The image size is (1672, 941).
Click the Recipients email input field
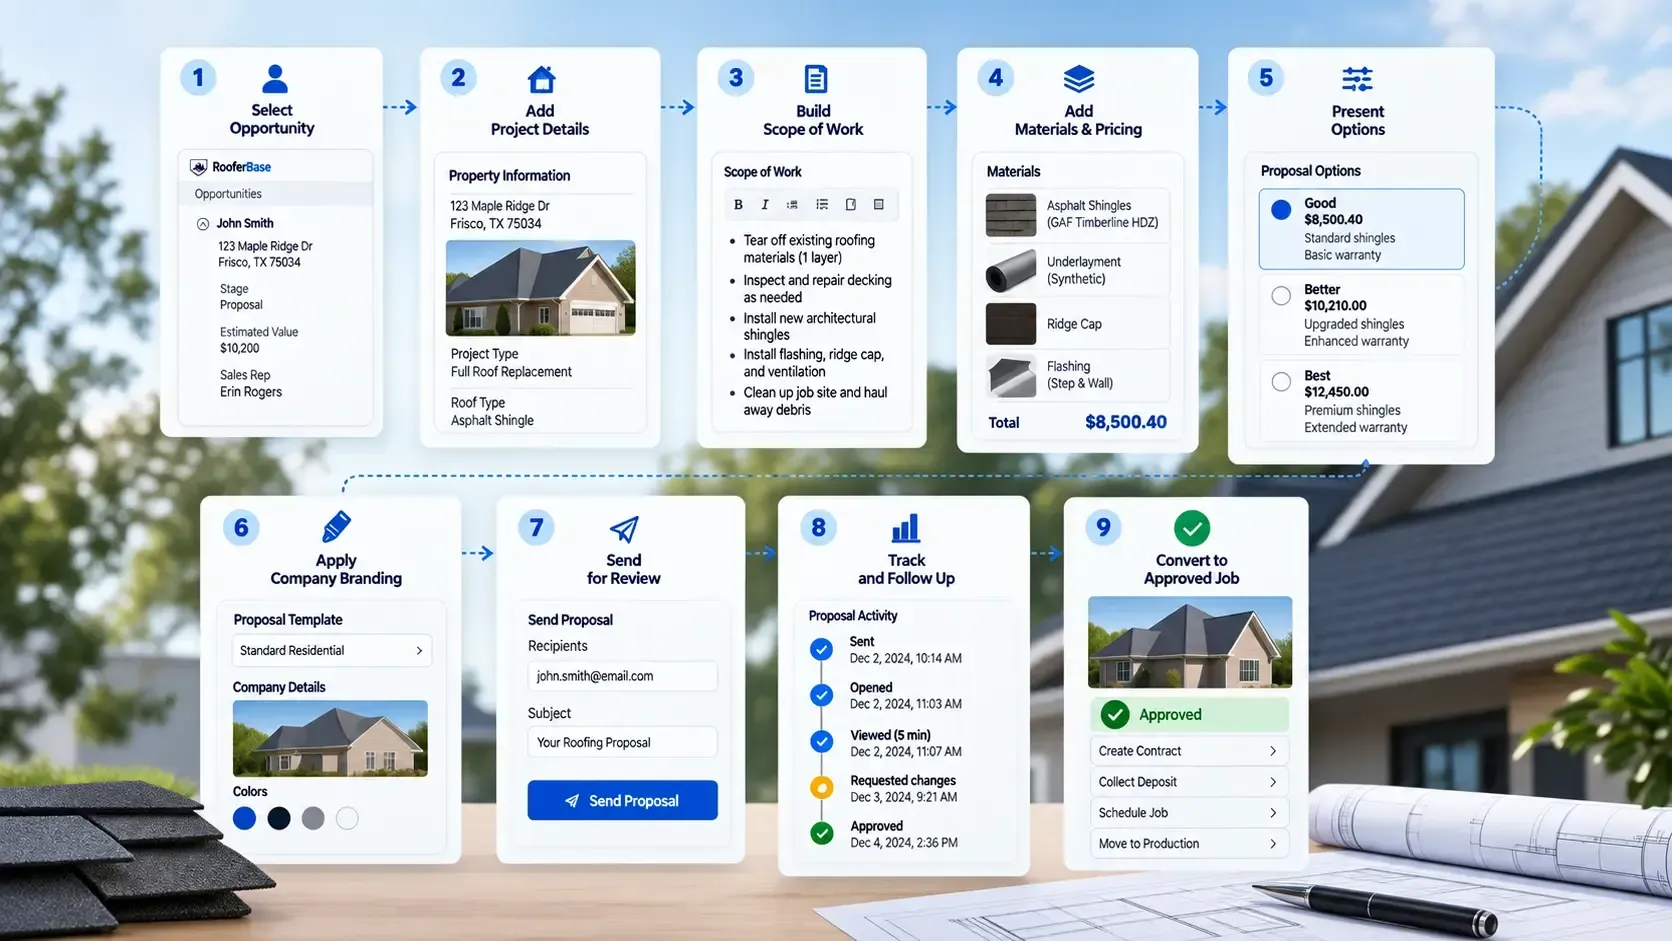click(622, 676)
